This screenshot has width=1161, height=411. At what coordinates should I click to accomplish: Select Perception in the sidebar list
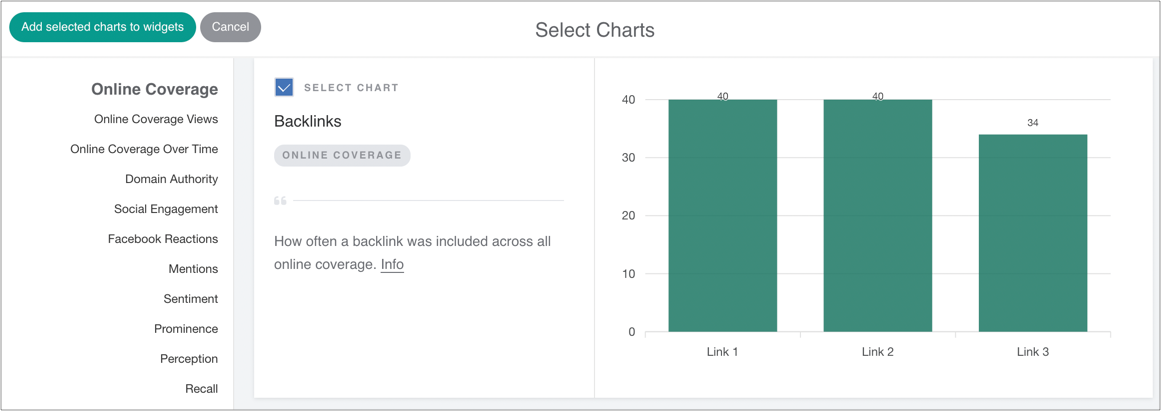pos(189,359)
